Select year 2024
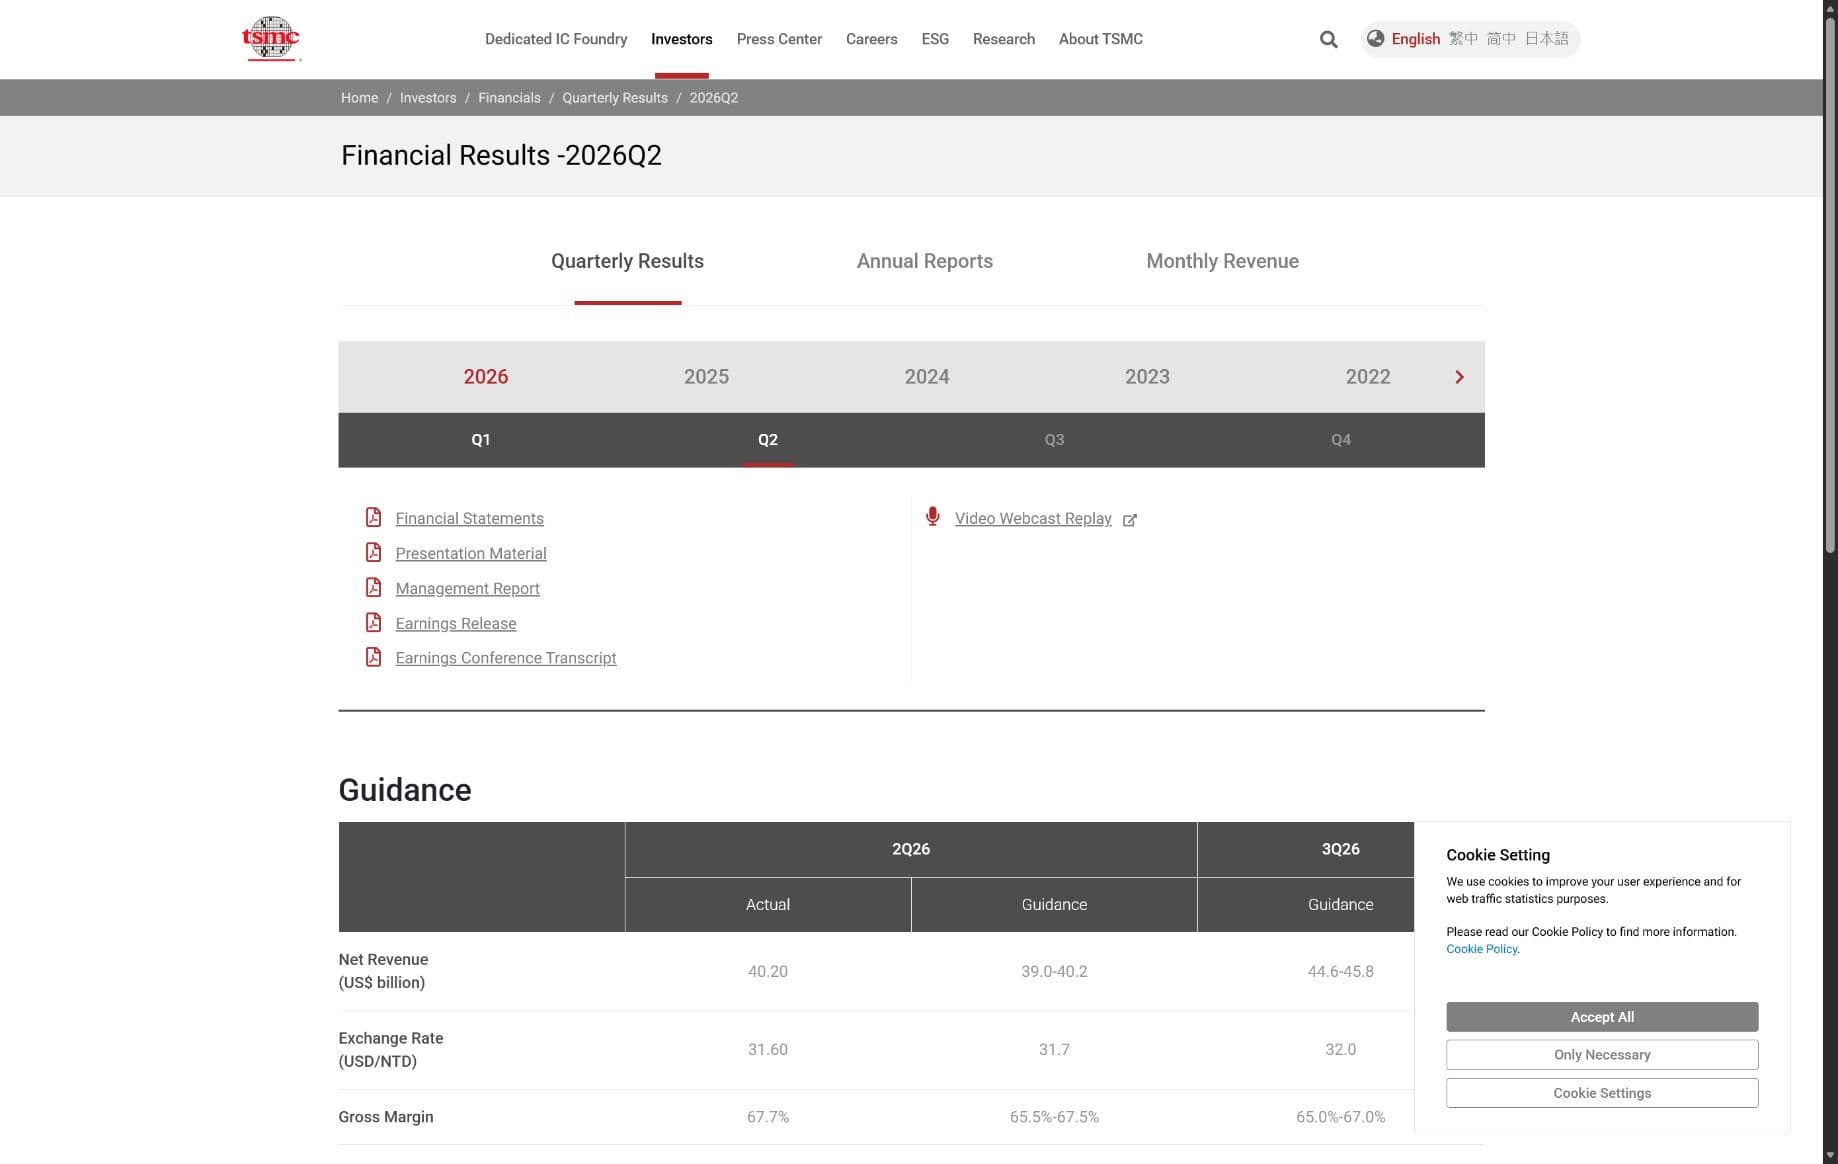The image size is (1838, 1164). point(927,377)
